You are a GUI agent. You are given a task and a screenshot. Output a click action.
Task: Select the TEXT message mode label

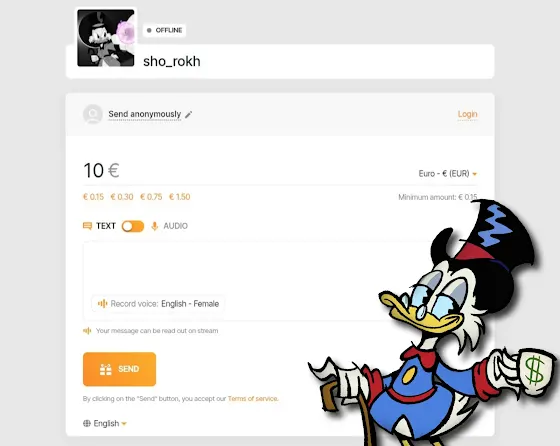point(106,226)
